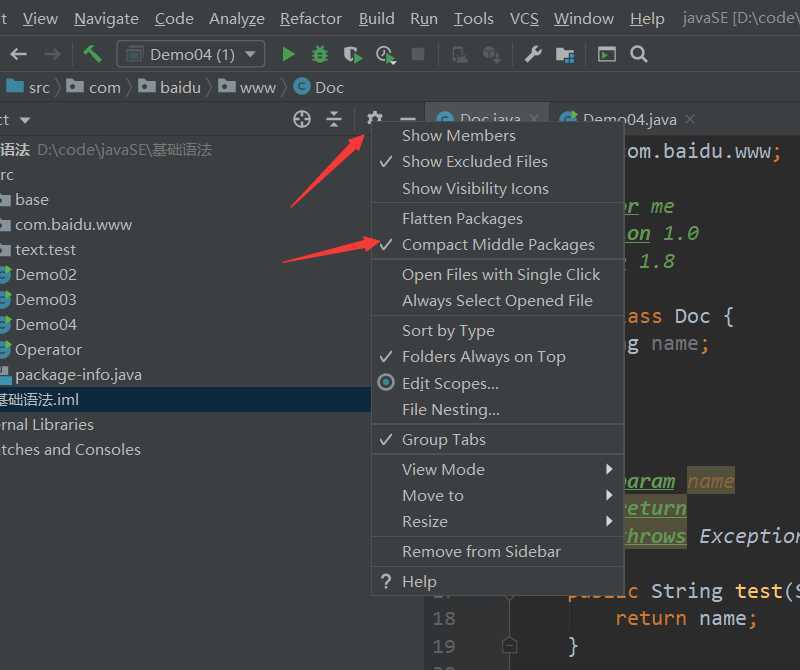Open the Tools menu

tap(473, 19)
